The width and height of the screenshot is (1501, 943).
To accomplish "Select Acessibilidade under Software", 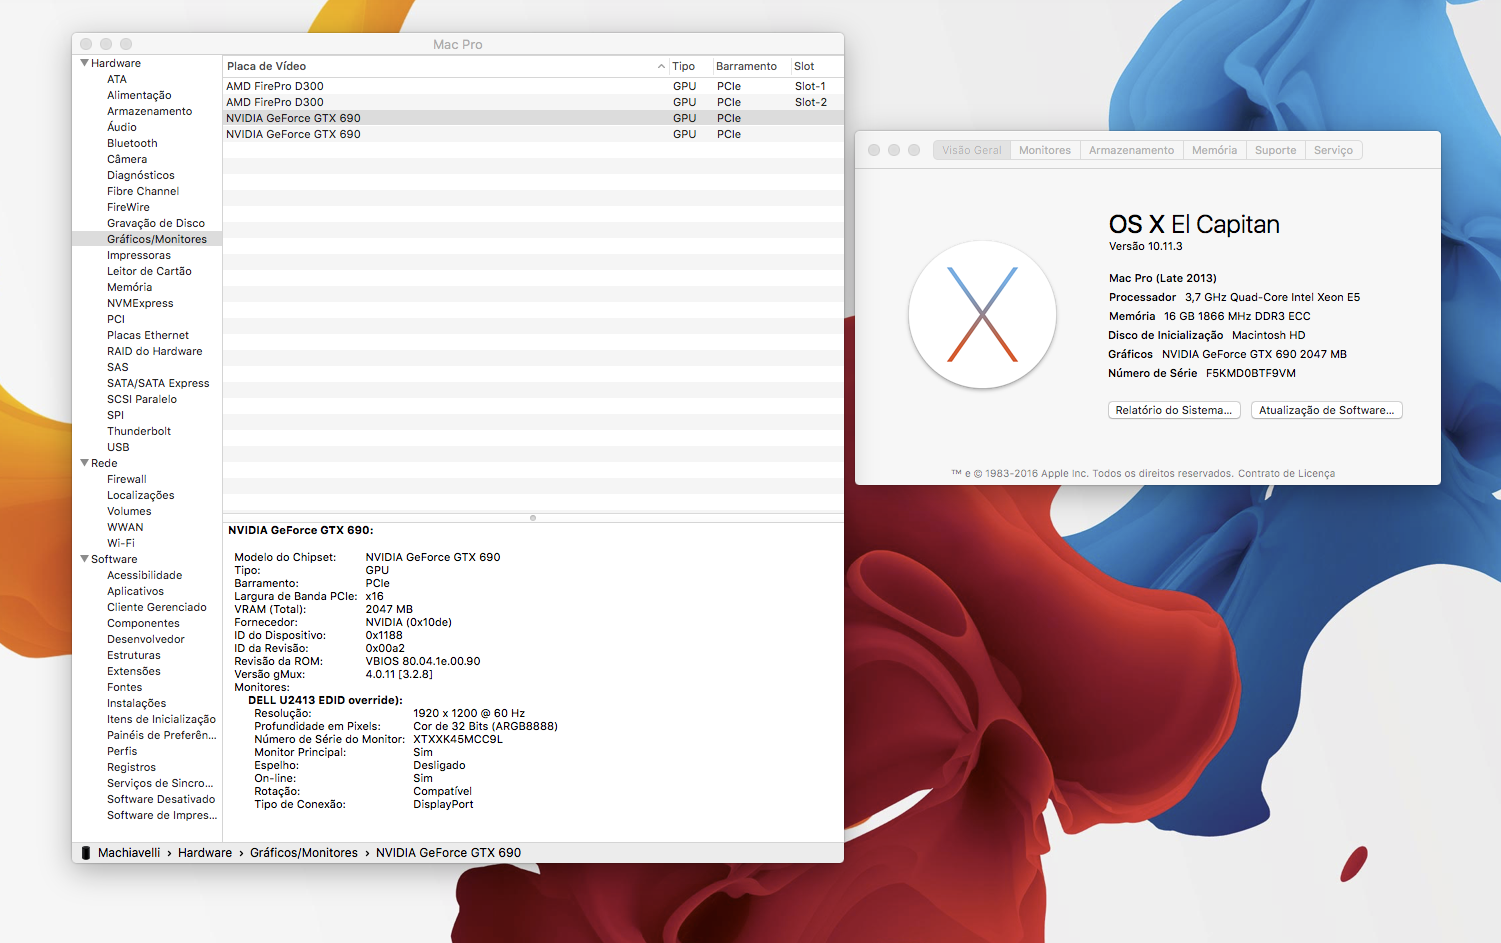I will [145, 575].
